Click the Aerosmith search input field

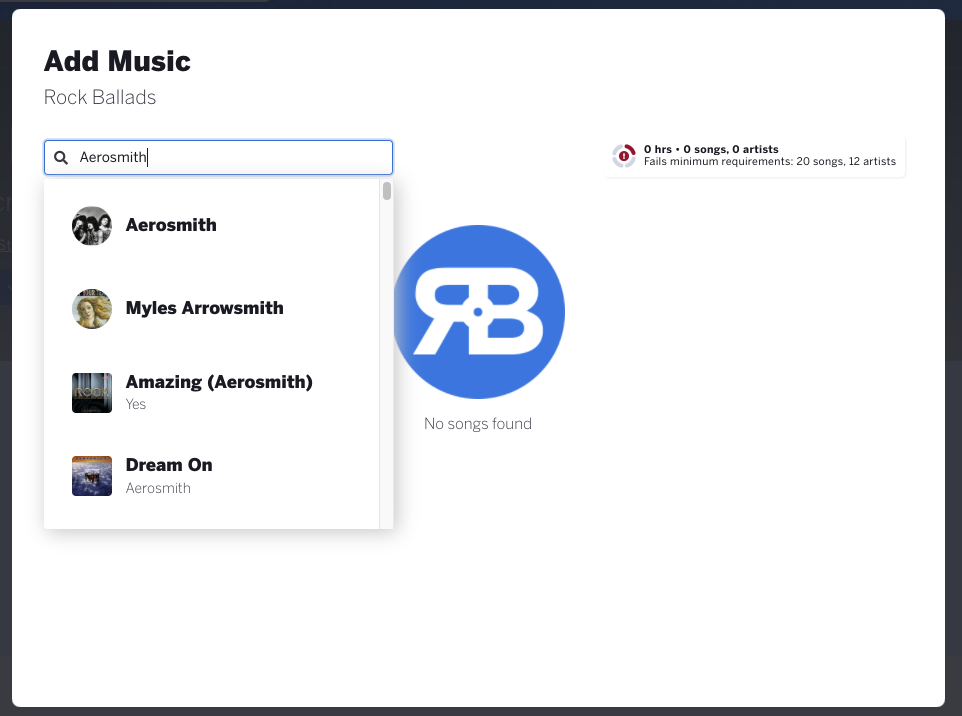click(x=218, y=158)
